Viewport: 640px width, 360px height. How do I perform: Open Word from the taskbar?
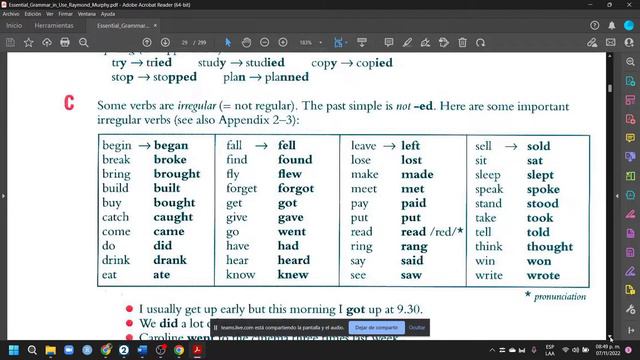click(x=142, y=350)
